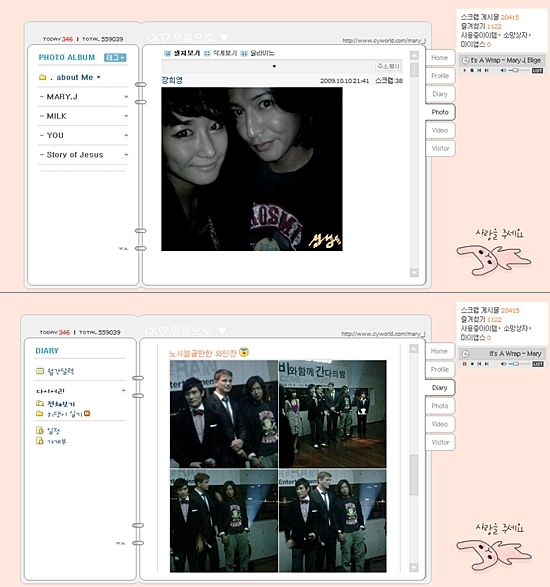The height and width of the screenshot is (587, 550).
Task: Select the Profile tab beside the photo album
Action: point(440,76)
